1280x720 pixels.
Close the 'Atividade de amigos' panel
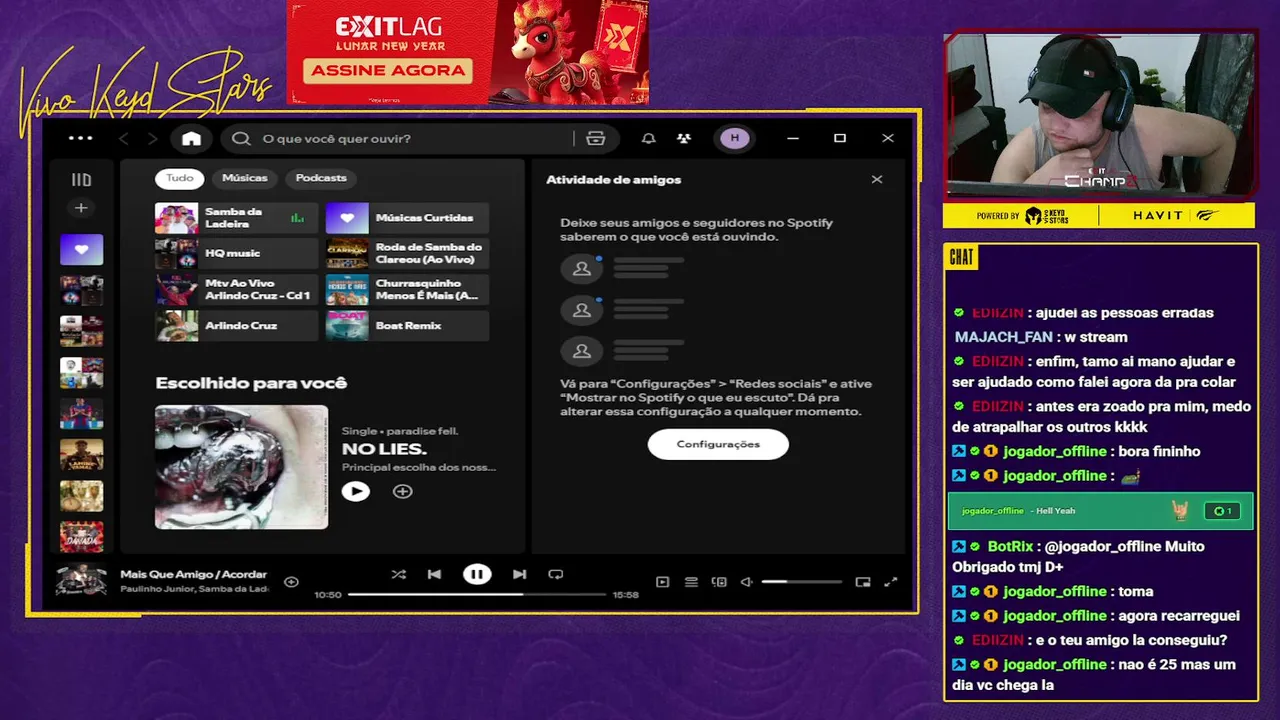877,180
